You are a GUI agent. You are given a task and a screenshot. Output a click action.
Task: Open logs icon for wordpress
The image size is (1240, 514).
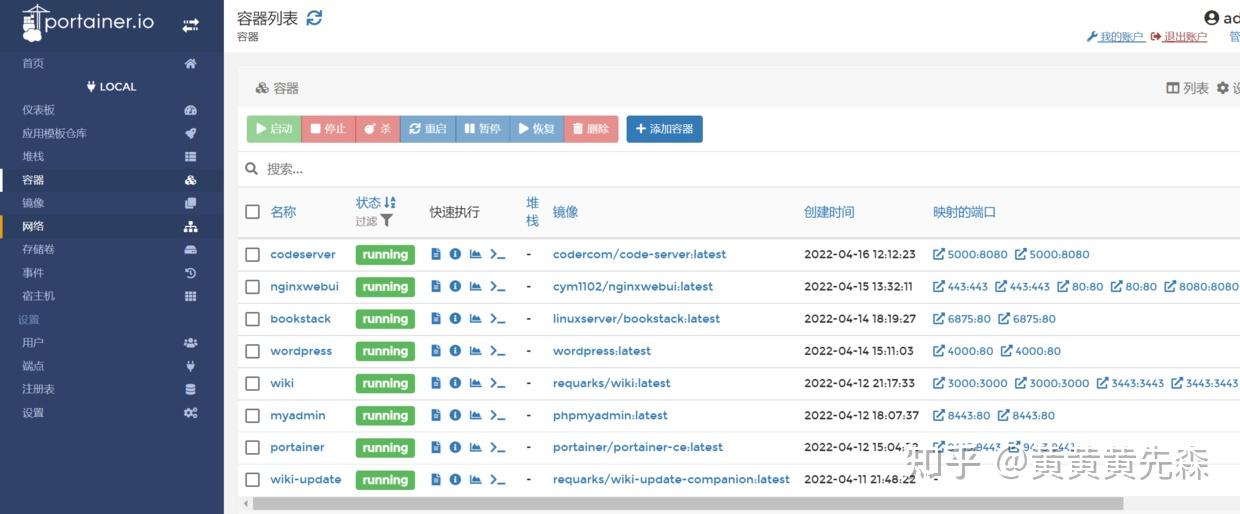436,351
